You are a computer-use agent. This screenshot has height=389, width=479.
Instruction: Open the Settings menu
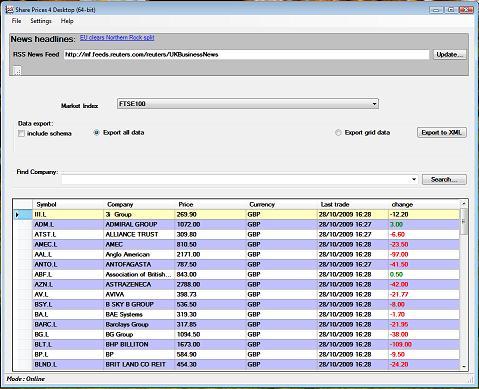(x=41, y=21)
